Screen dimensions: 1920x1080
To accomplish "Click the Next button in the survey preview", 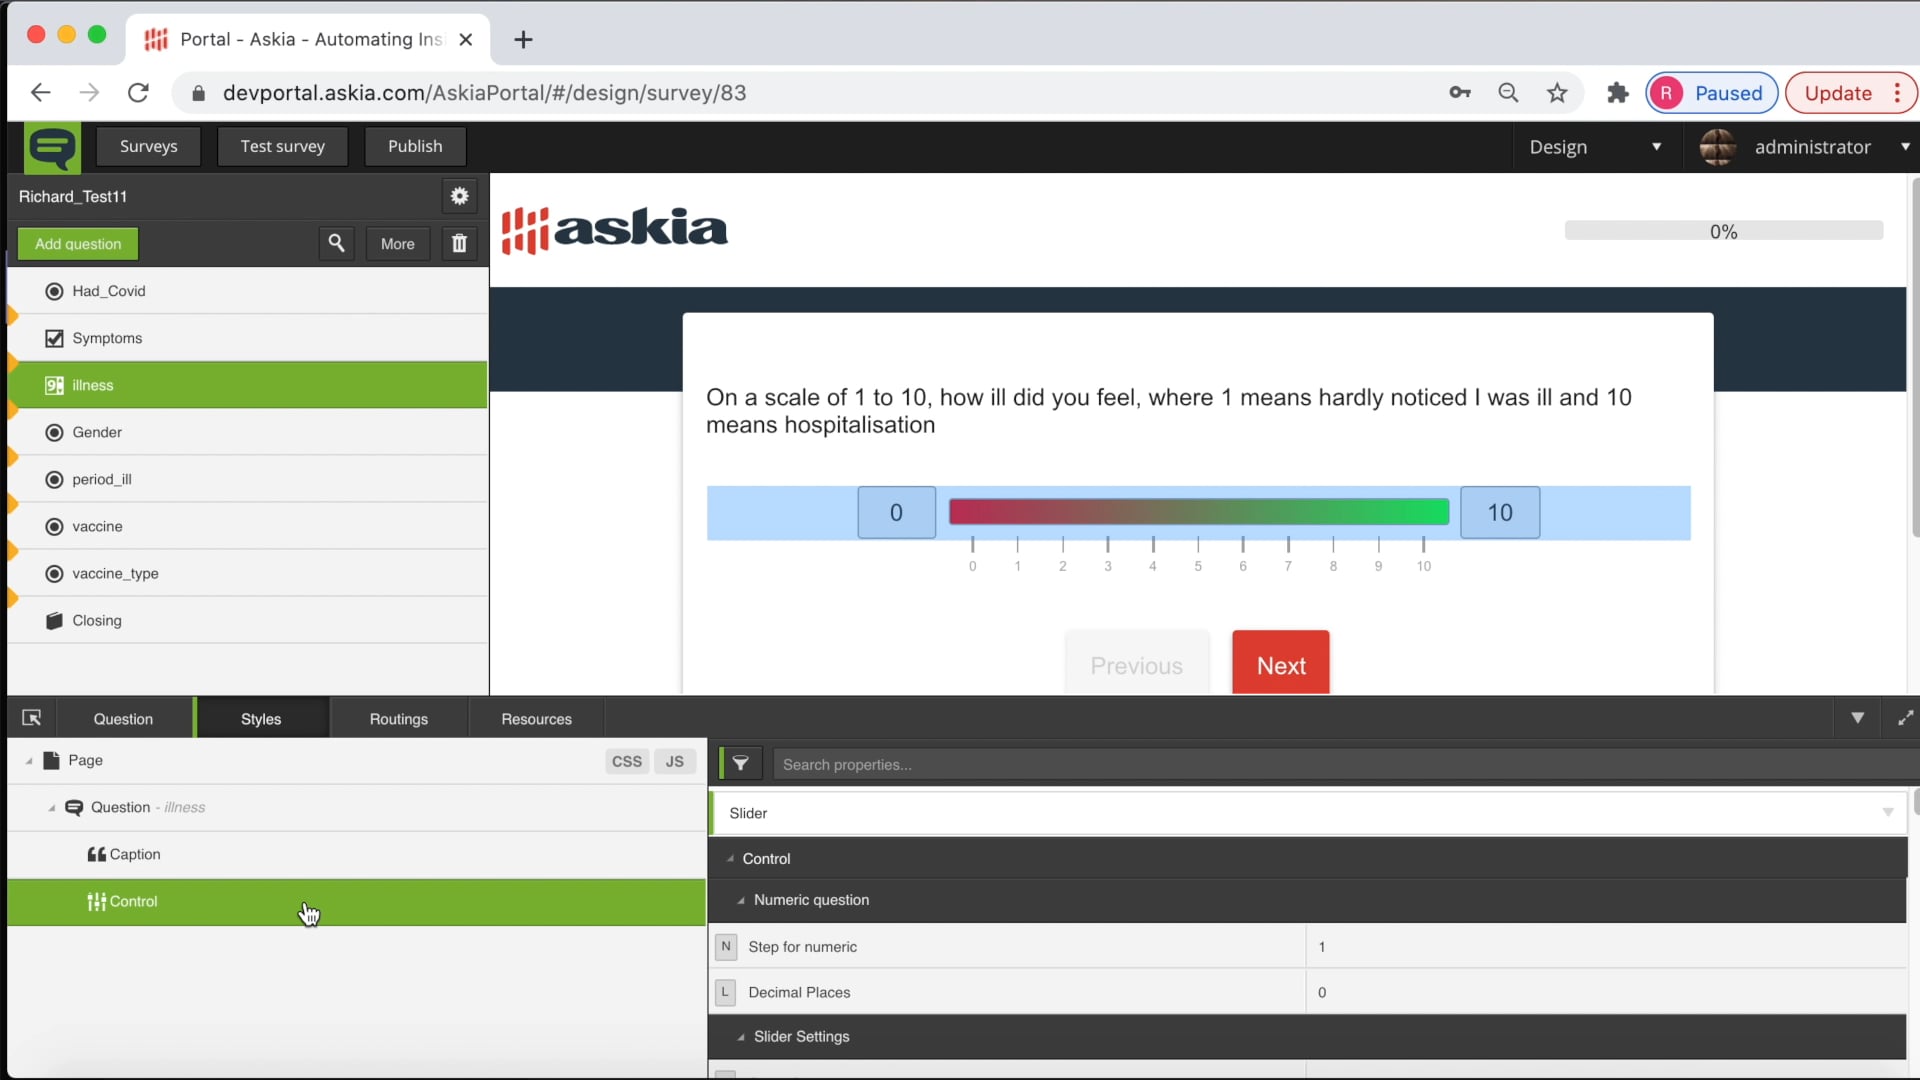I will click(1280, 662).
